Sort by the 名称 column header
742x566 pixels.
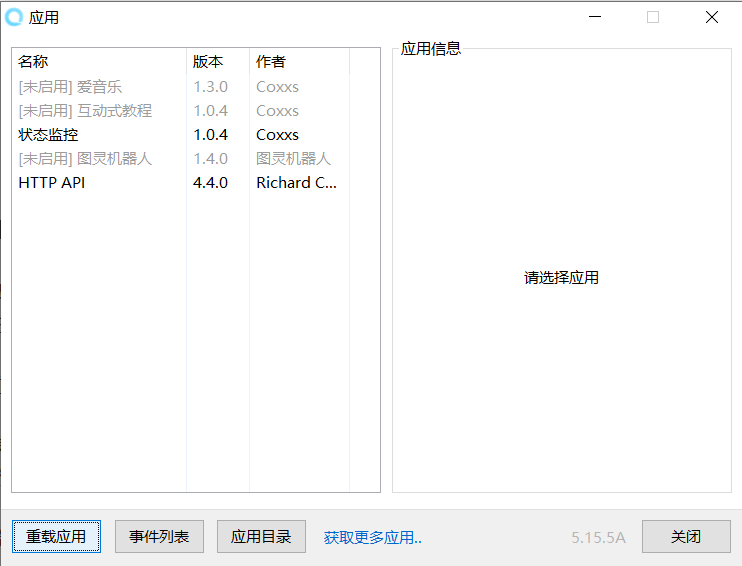(x=99, y=62)
